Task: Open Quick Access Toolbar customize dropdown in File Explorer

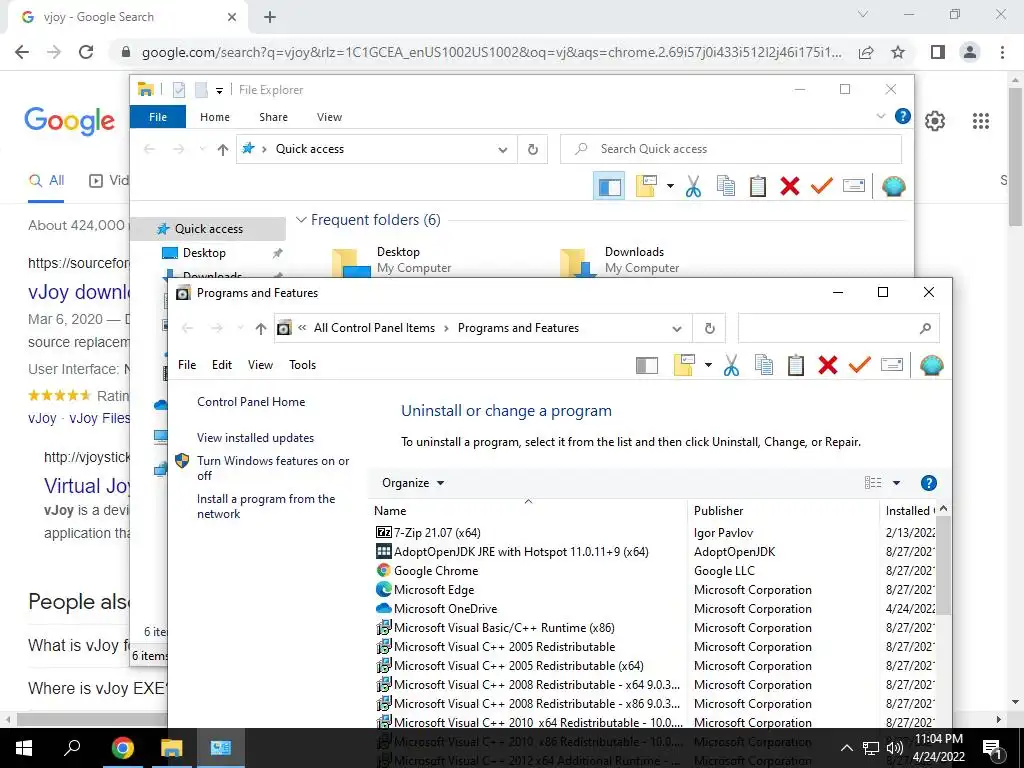Action: 219,91
